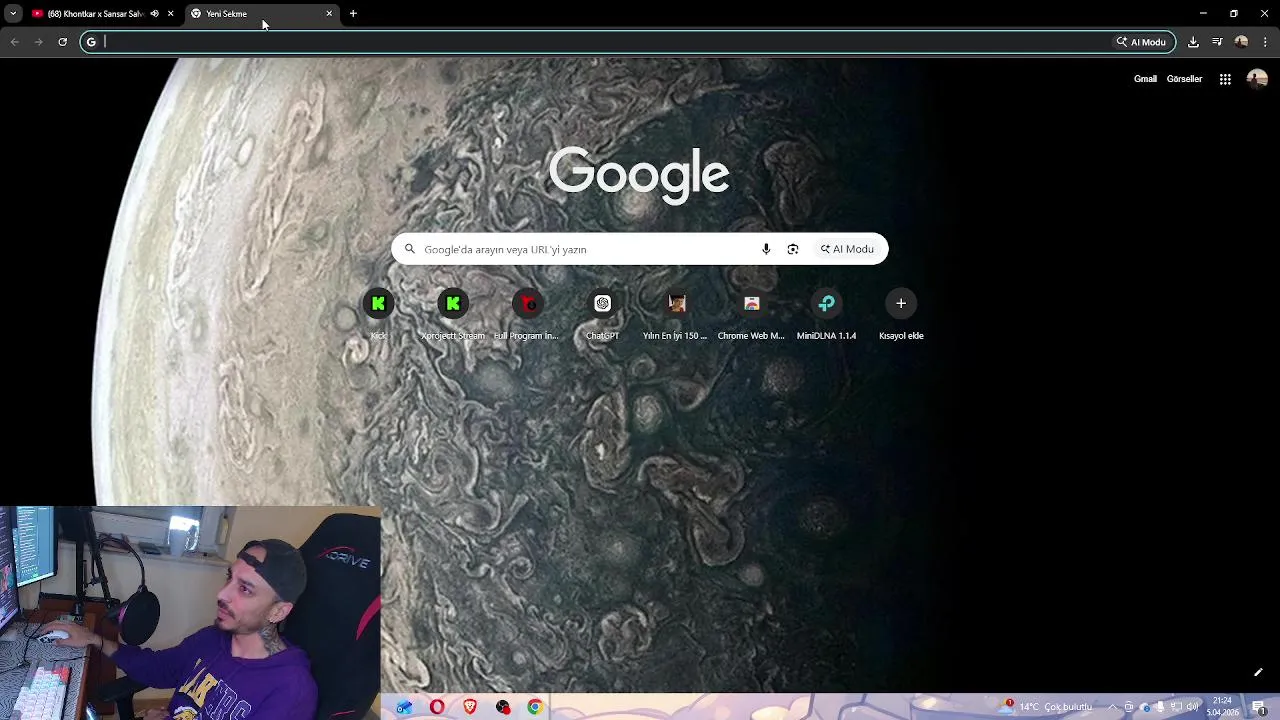Mute the YouTube tab audio speaker icon

(x=154, y=14)
